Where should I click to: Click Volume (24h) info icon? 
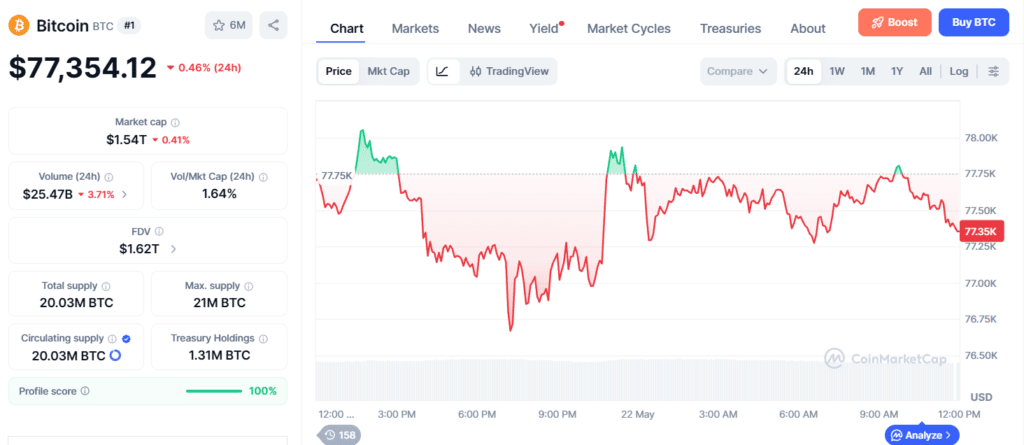(108, 177)
